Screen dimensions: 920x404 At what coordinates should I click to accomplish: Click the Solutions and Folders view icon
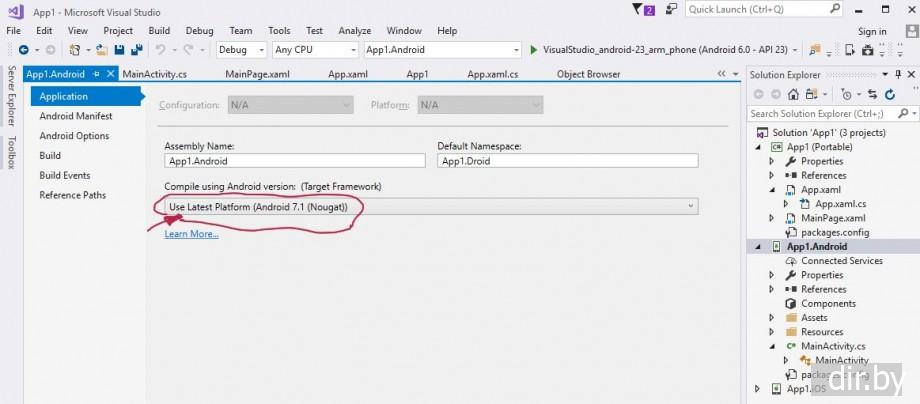click(x=811, y=94)
